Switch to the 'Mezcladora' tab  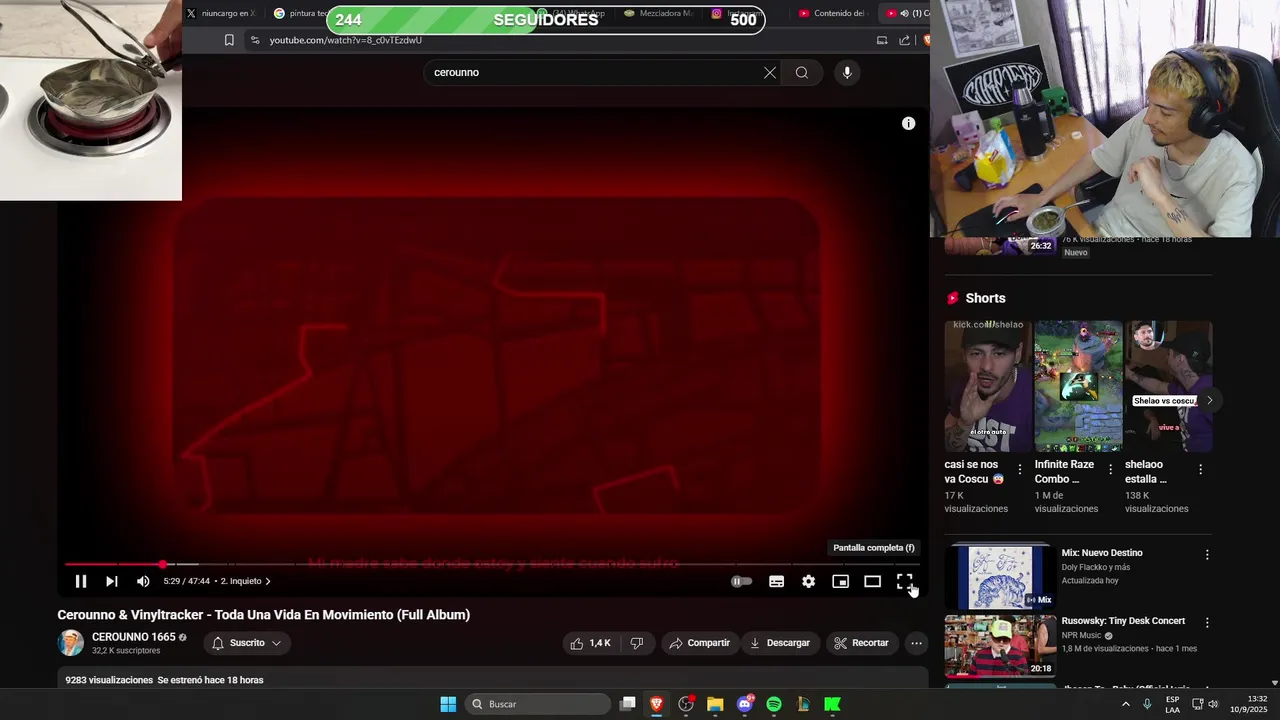pyautogui.click(x=658, y=13)
